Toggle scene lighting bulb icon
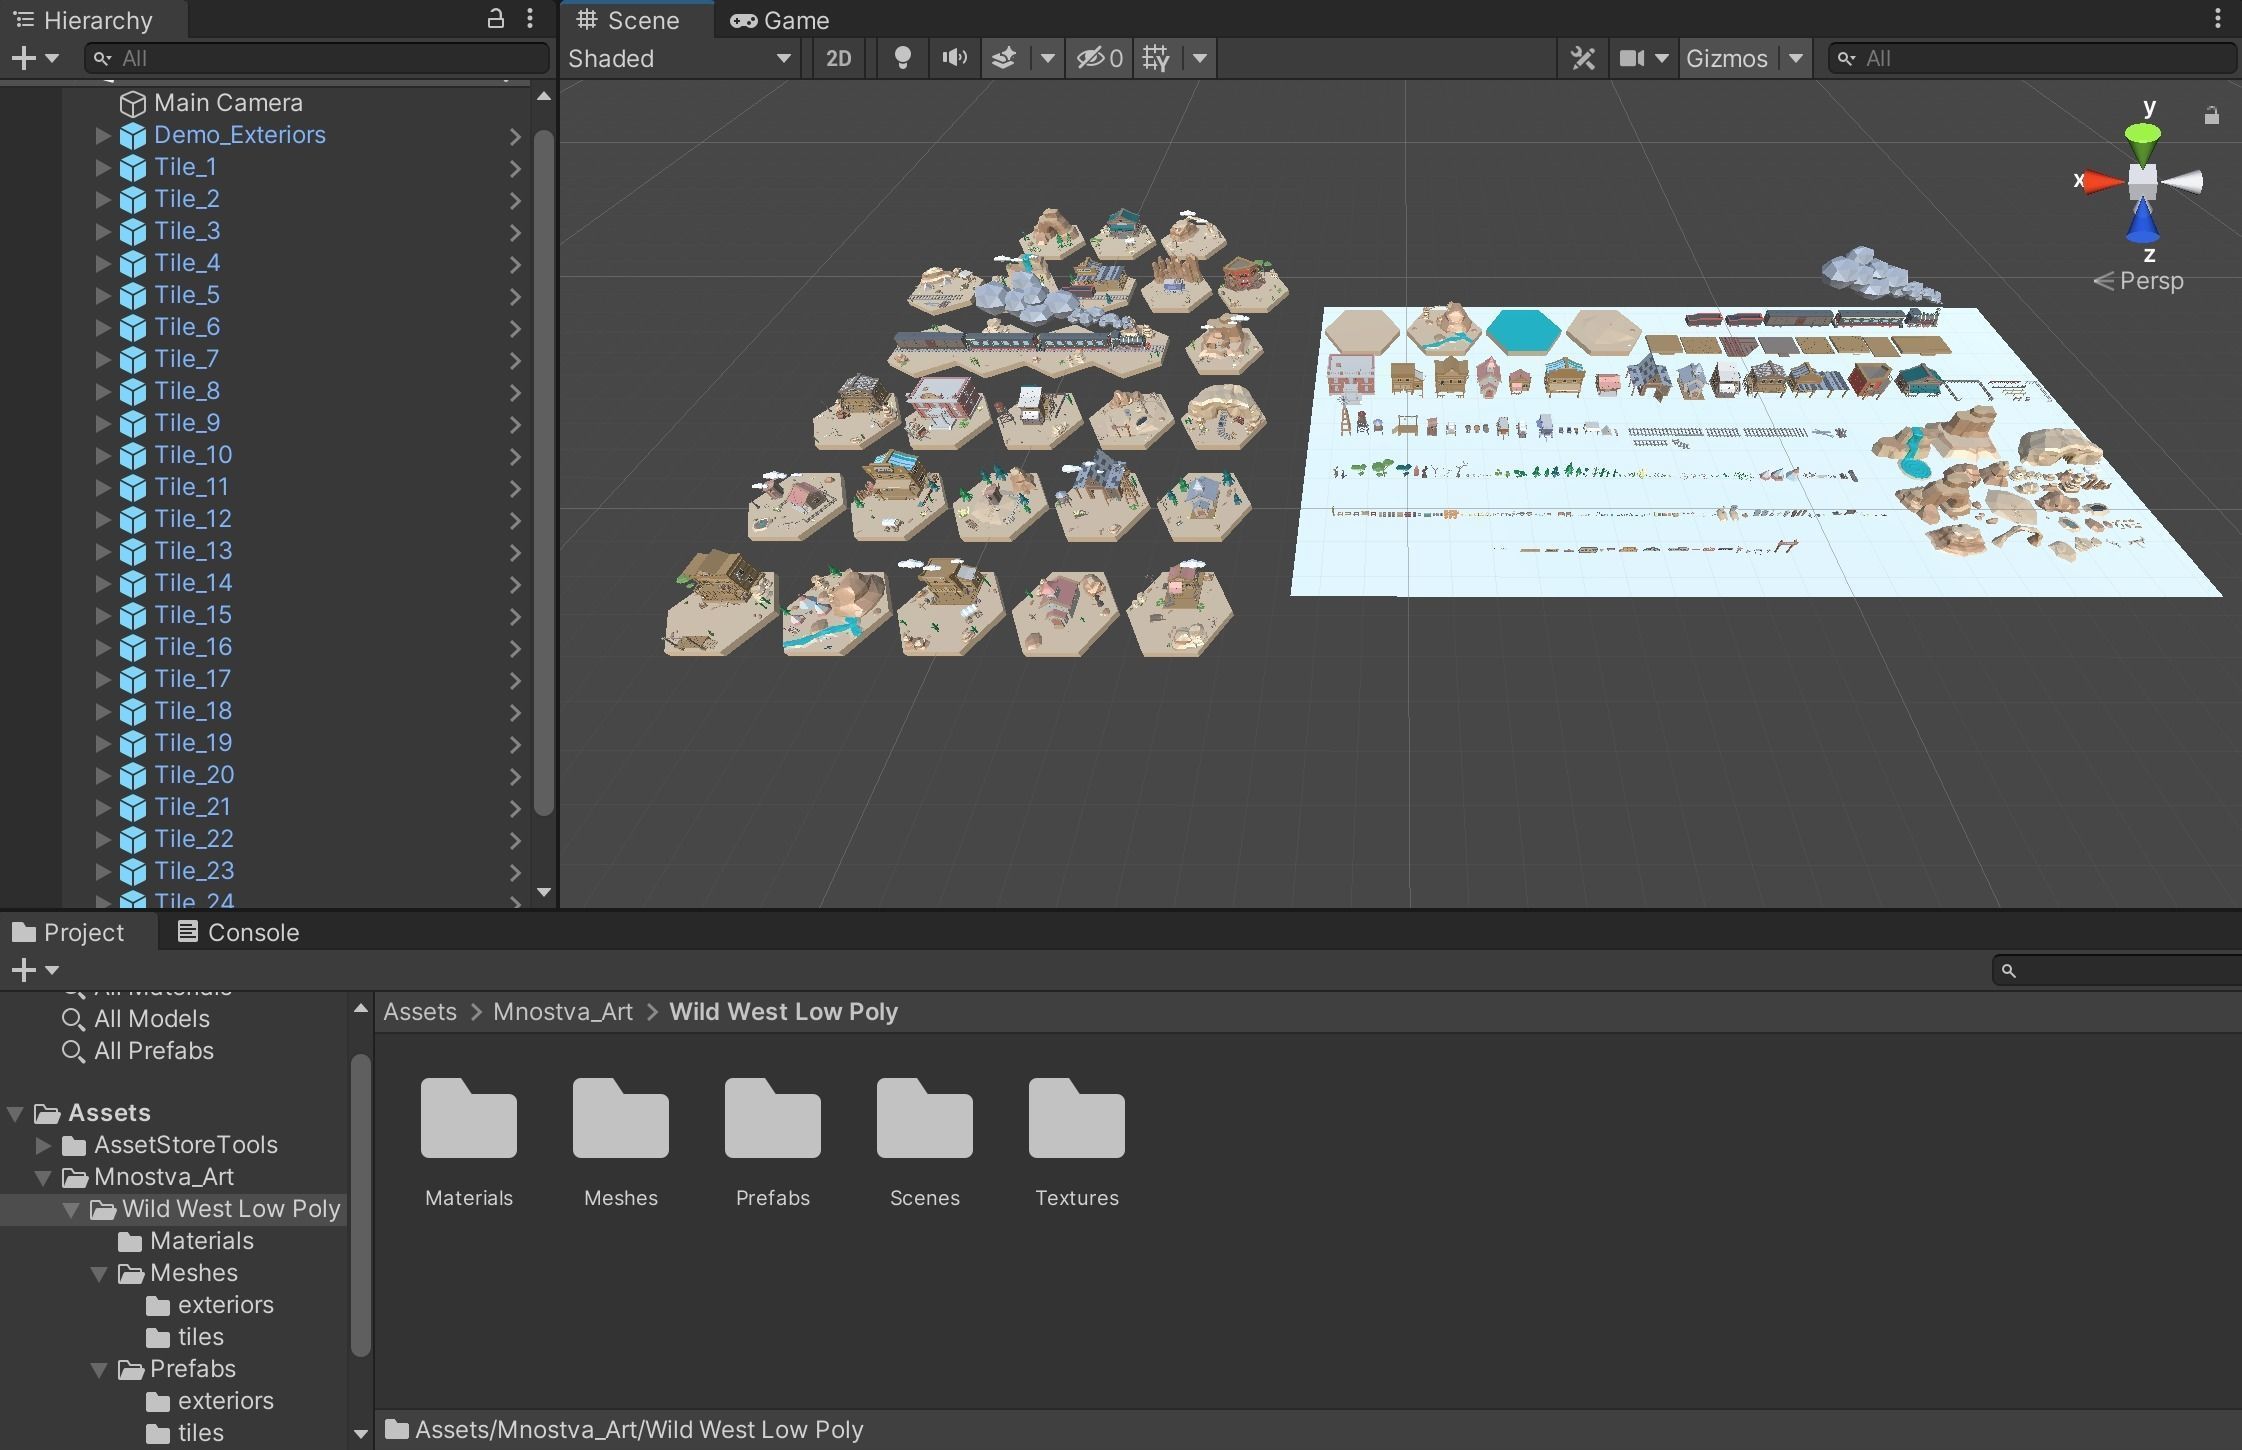This screenshot has height=1450, width=2242. pos(902,58)
